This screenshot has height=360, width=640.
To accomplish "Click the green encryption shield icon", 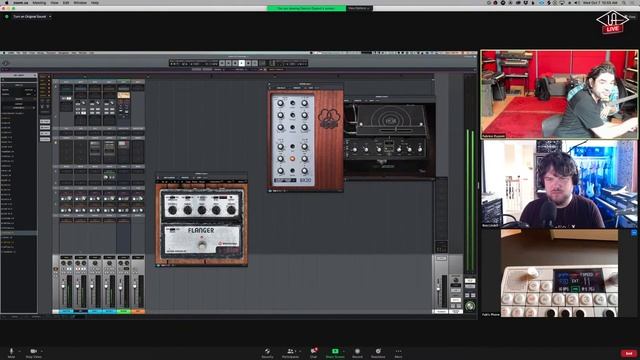I will [7, 17].
